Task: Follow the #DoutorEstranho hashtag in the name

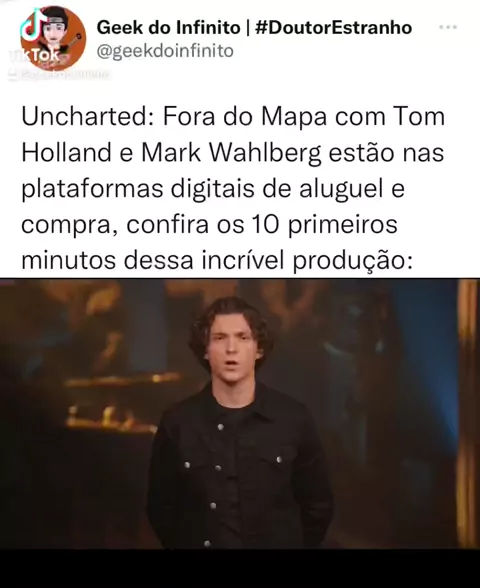Action: (333, 27)
